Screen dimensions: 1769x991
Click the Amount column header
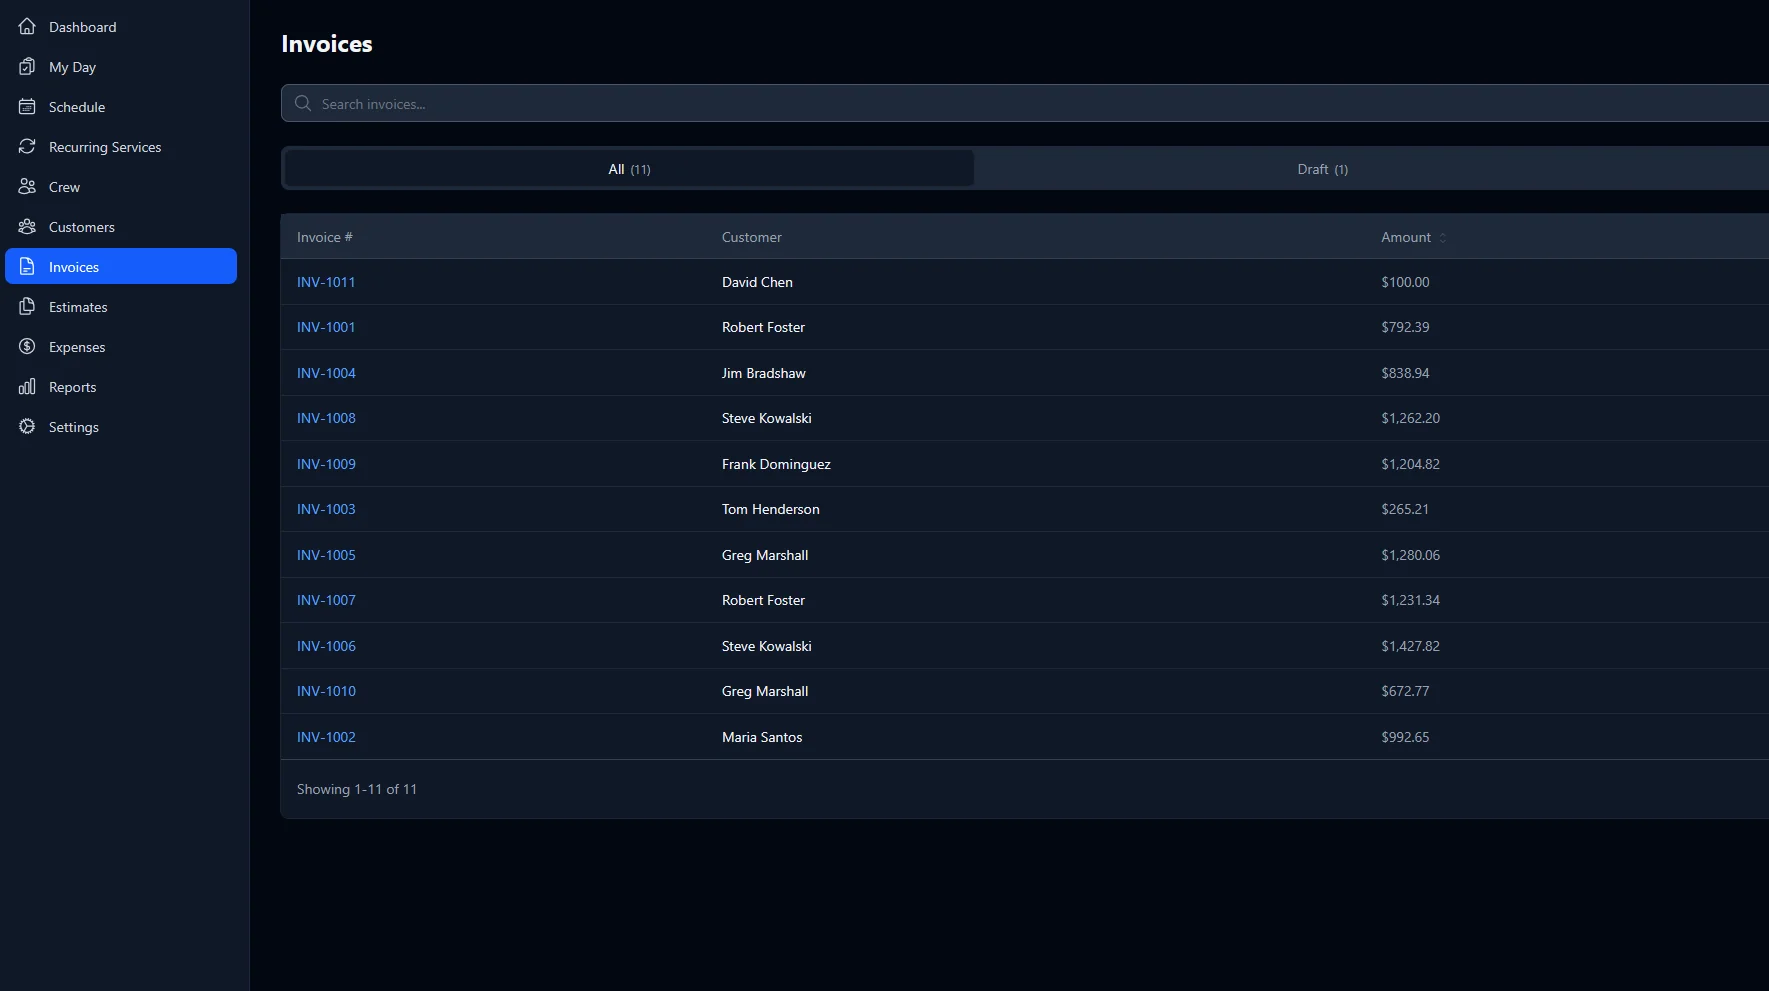click(x=1406, y=237)
